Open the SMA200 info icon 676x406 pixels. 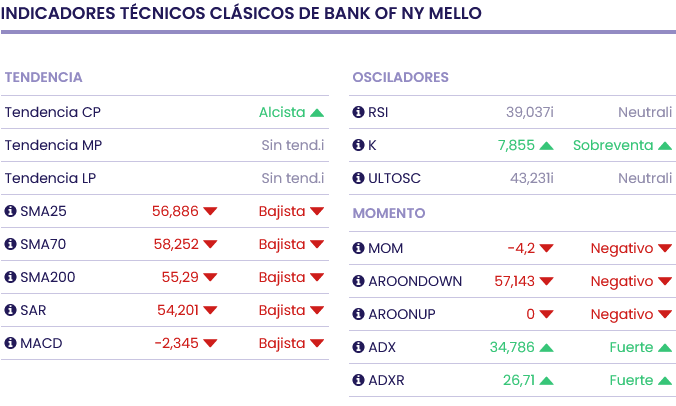pos(11,277)
